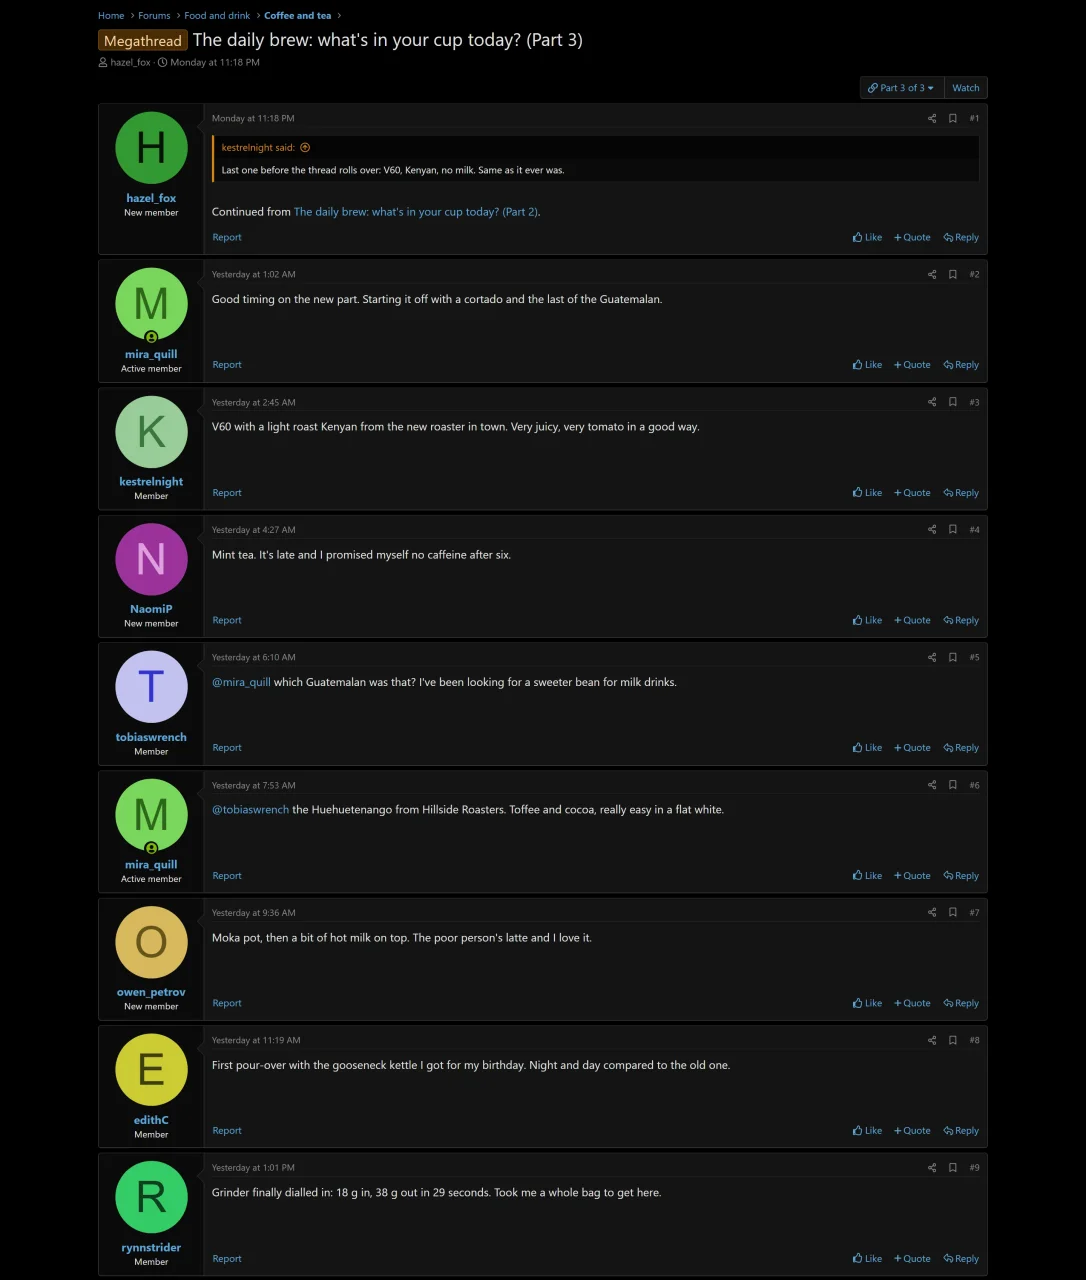The width and height of the screenshot is (1086, 1280).
Task: Bookmark post #5 by tobiaswrench
Action: tap(953, 657)
